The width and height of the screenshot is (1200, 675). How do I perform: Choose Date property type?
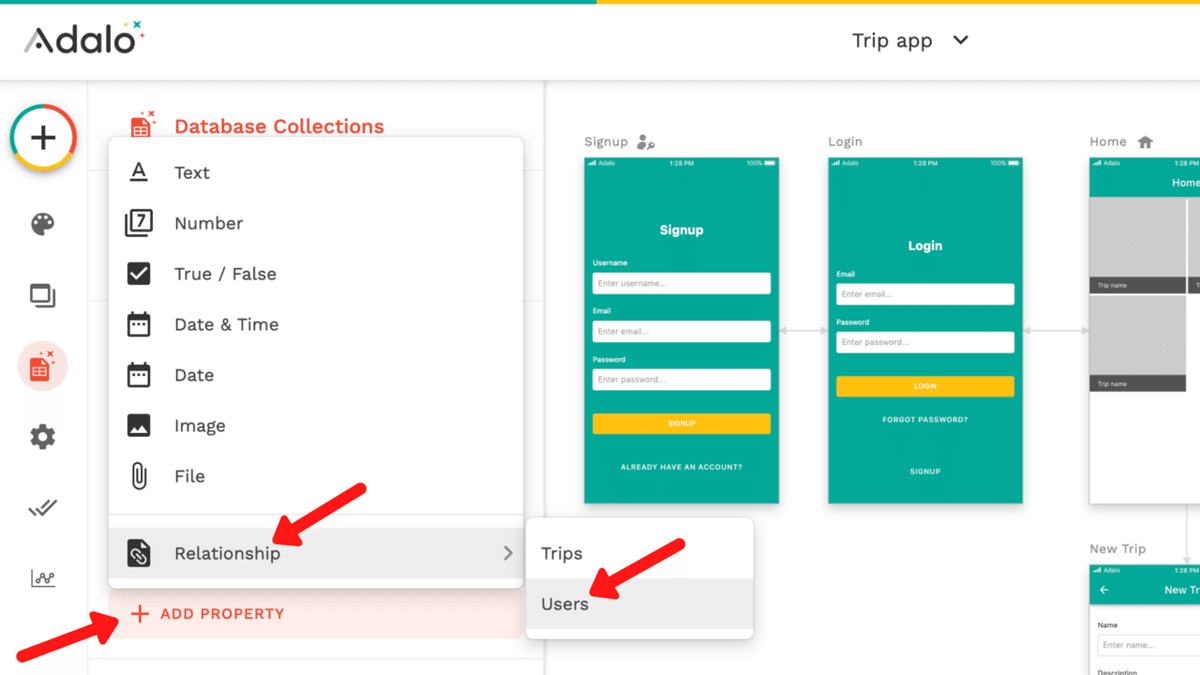(316, 375)
